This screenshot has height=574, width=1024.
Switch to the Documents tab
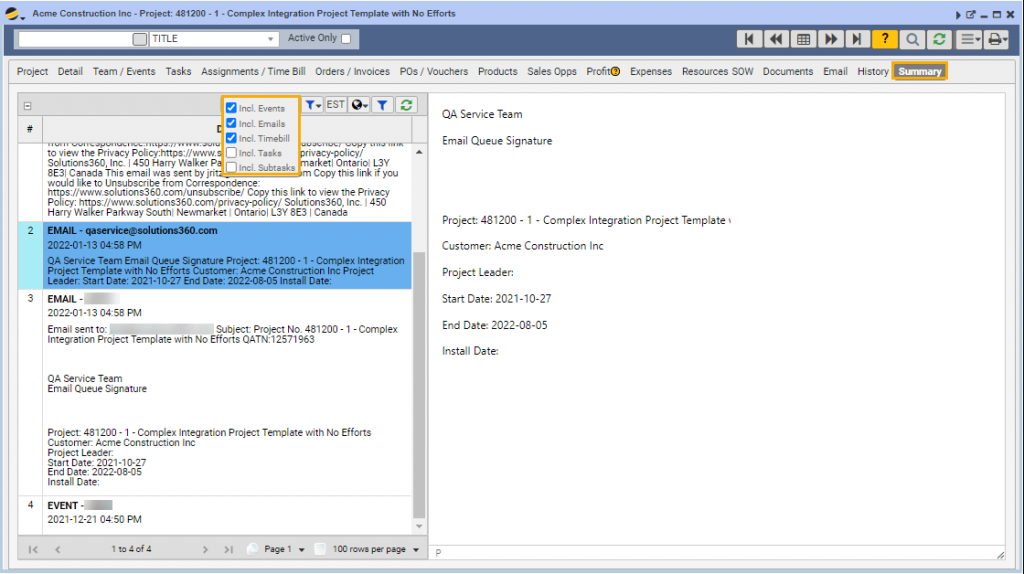787,72
